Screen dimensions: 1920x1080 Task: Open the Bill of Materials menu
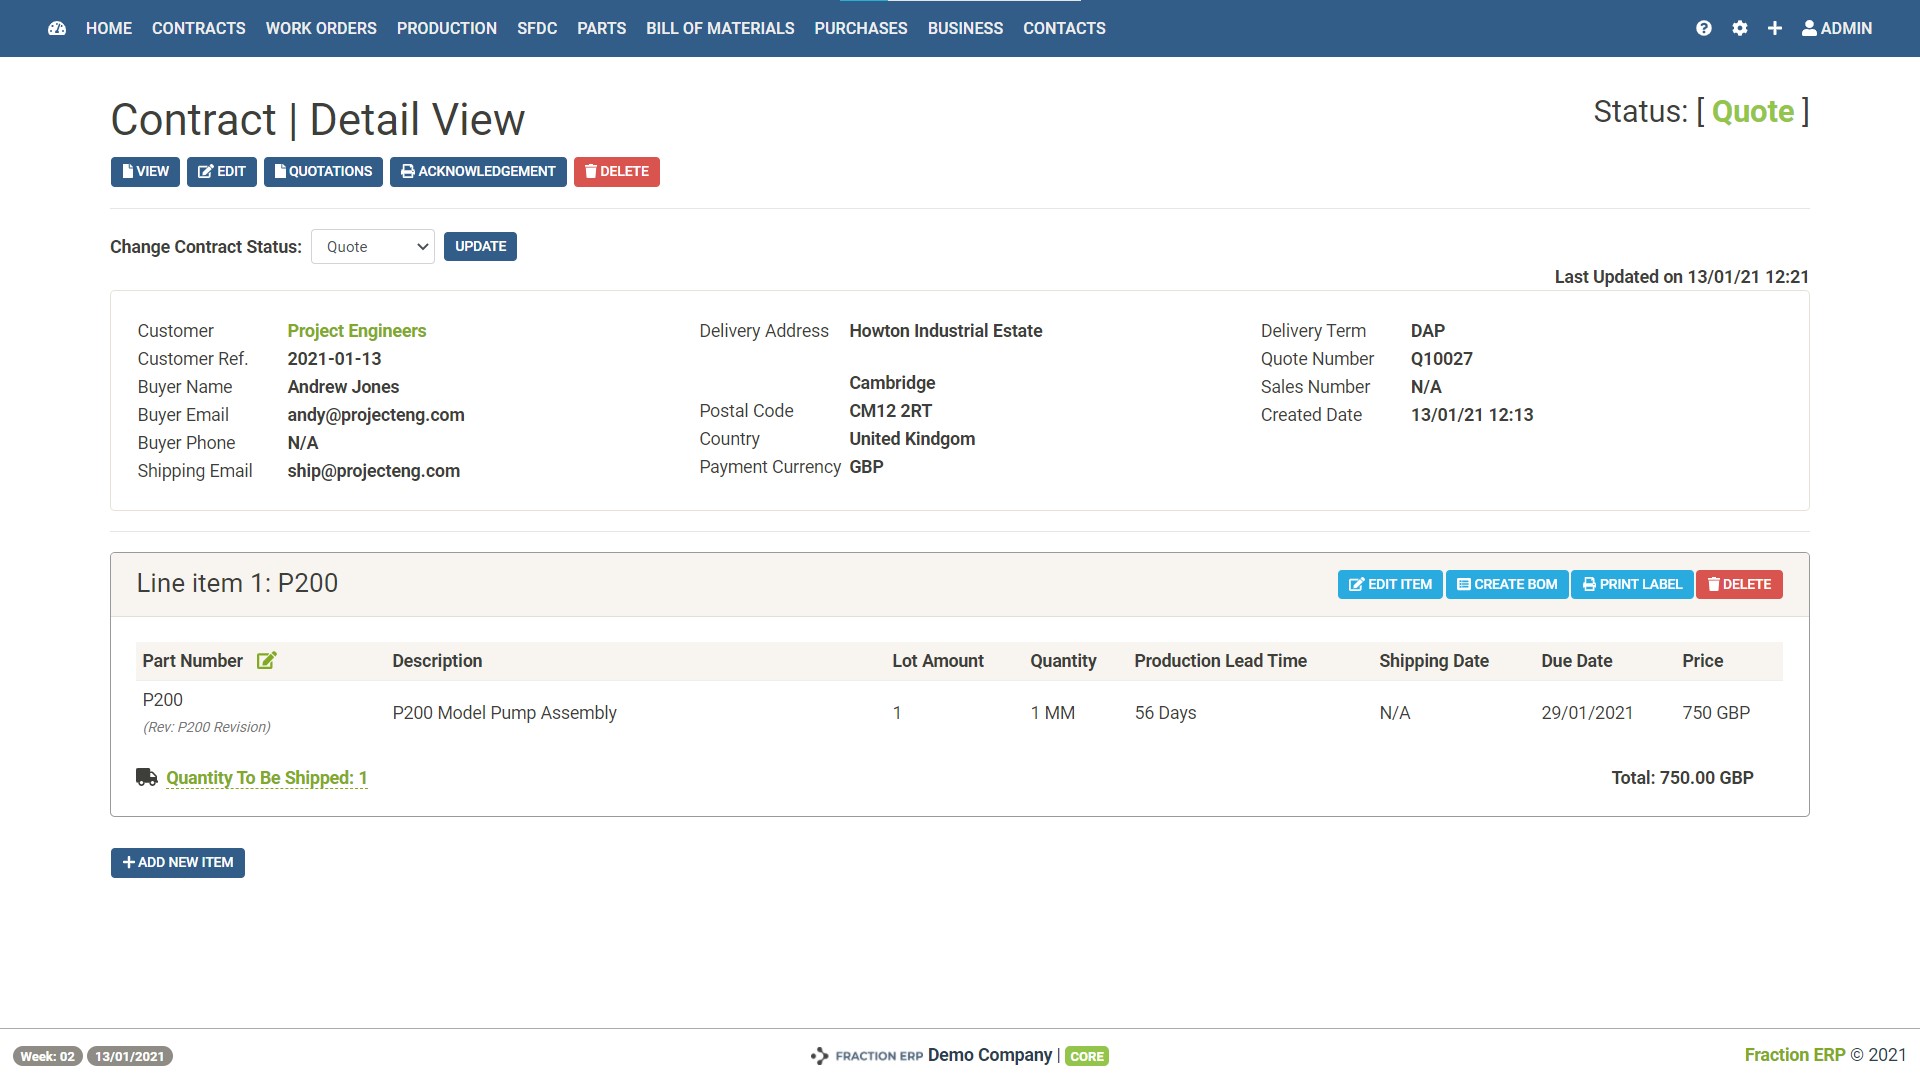(x=720, y=28)
